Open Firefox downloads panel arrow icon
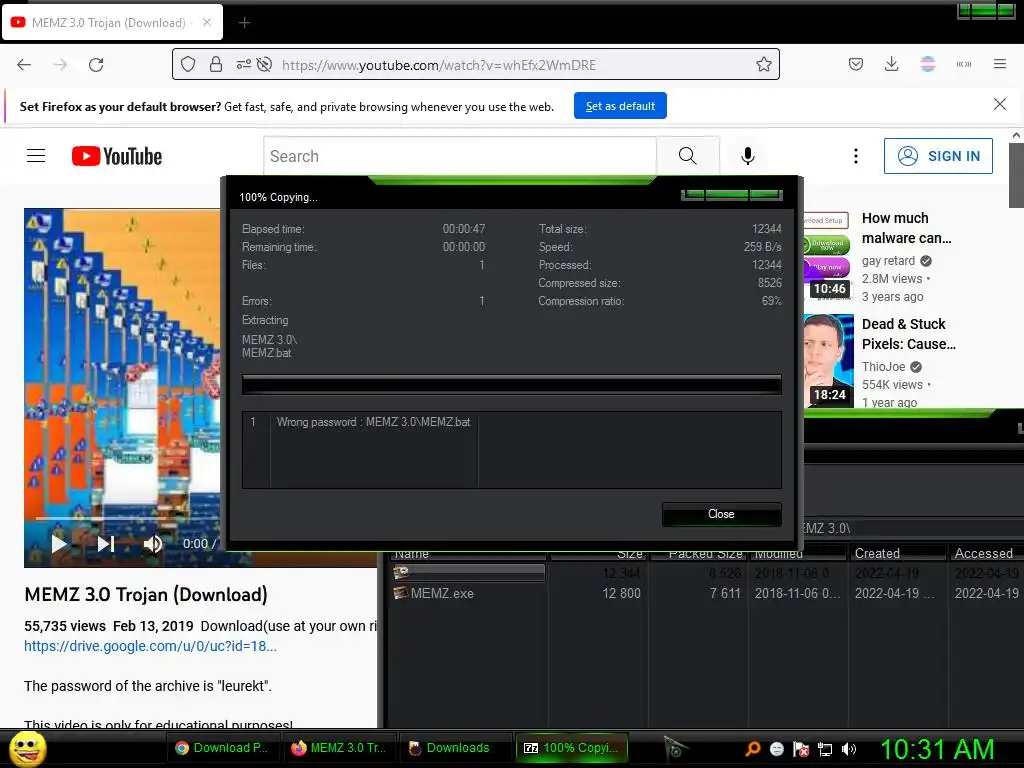 coord(891,64)
